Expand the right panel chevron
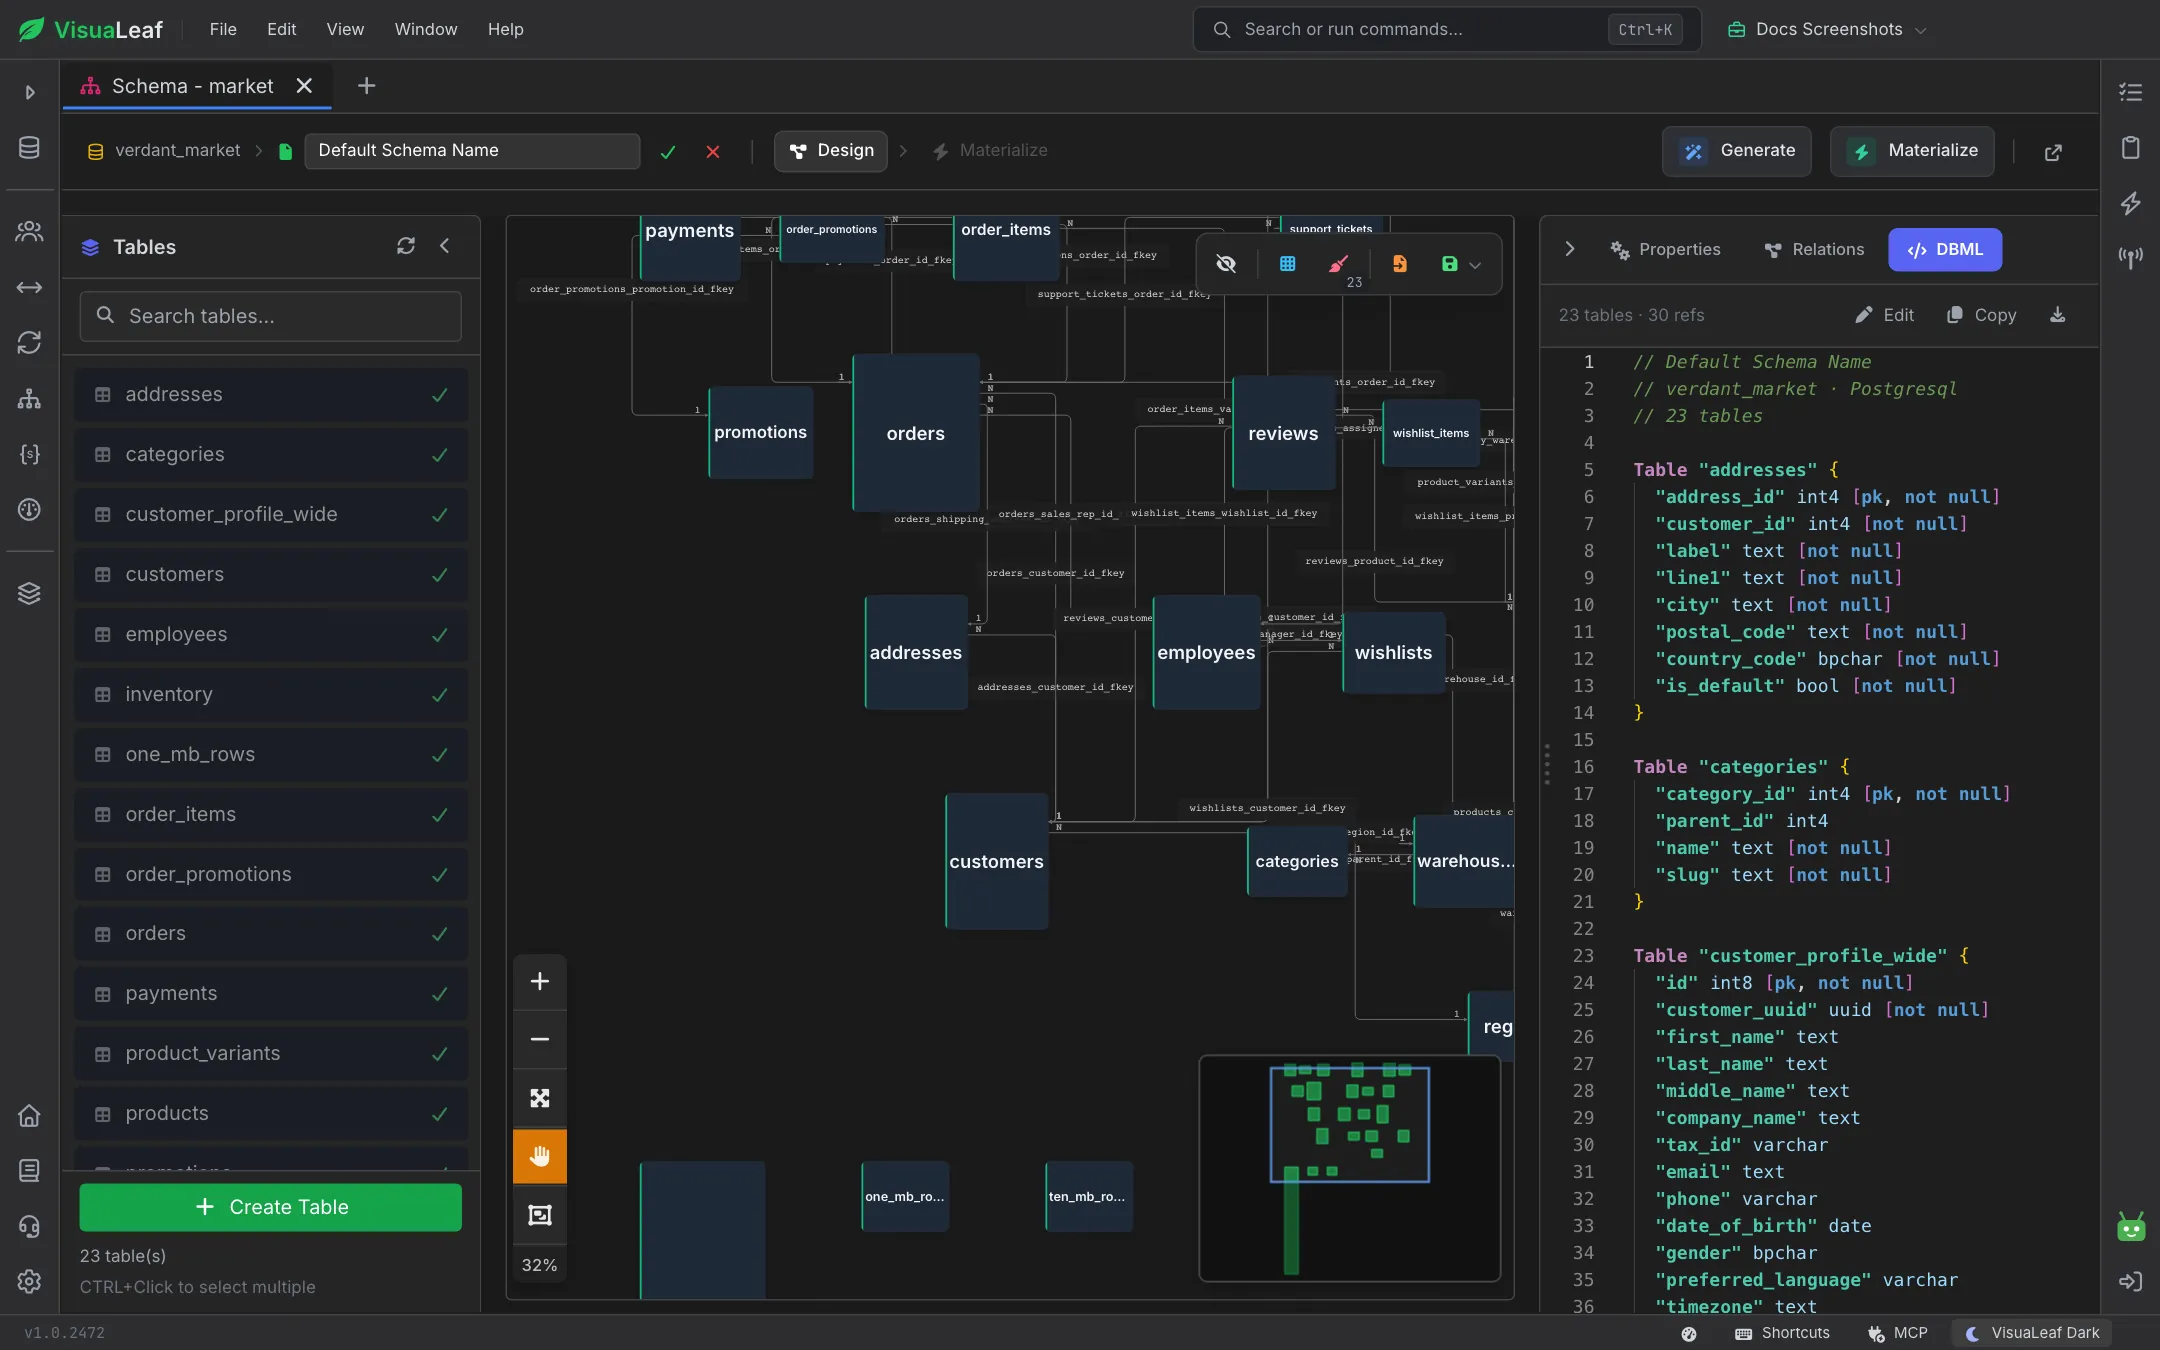 pos(1570,249)
